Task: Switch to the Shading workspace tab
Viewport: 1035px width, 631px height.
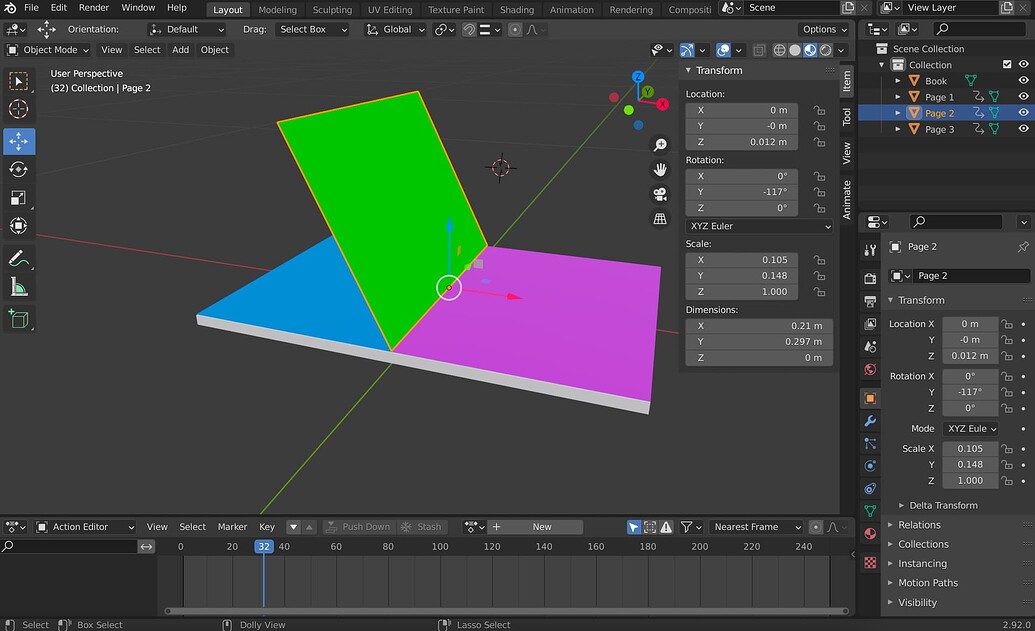Action: pyautogui.click(x=517, y=10)
